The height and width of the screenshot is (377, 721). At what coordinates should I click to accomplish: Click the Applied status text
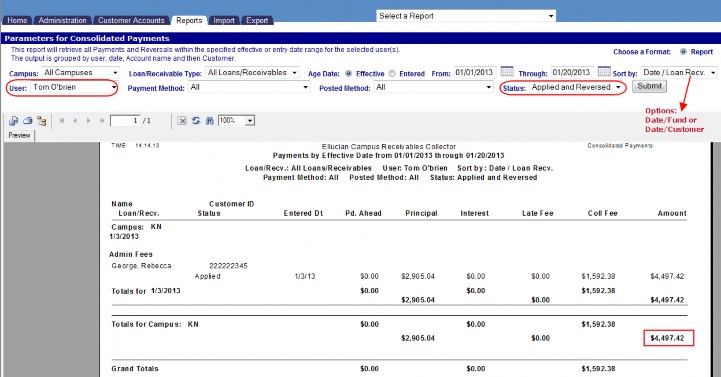pyautogui.click(x=207, y=276)
